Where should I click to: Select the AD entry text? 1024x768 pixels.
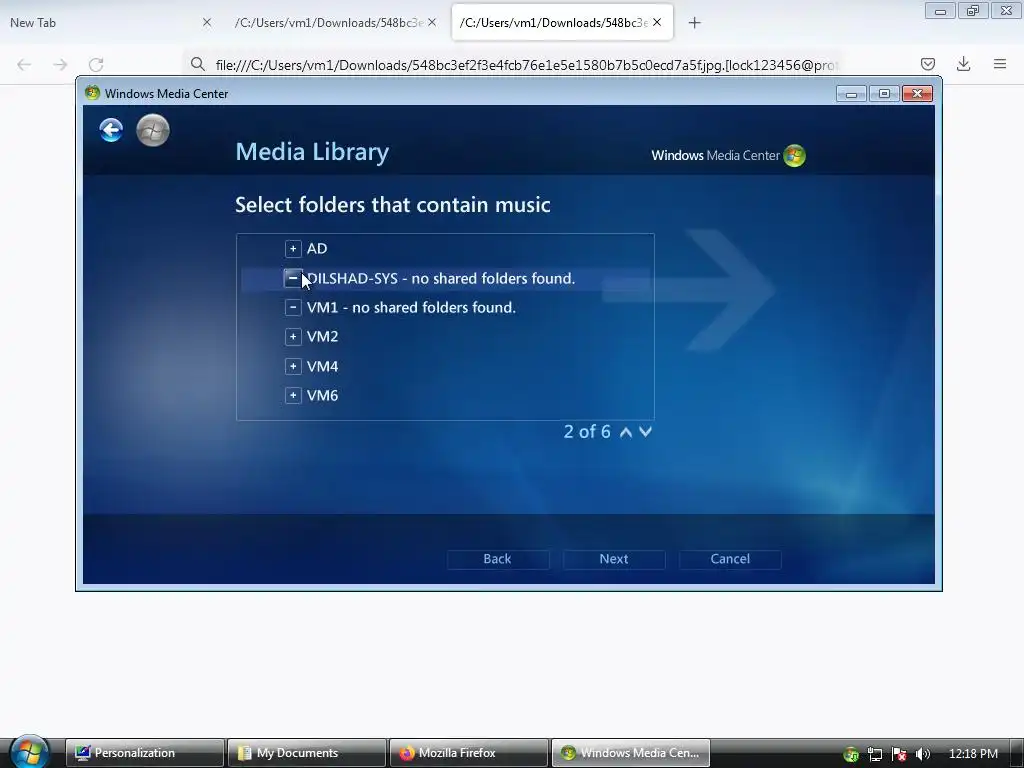[x=317, y=249]
